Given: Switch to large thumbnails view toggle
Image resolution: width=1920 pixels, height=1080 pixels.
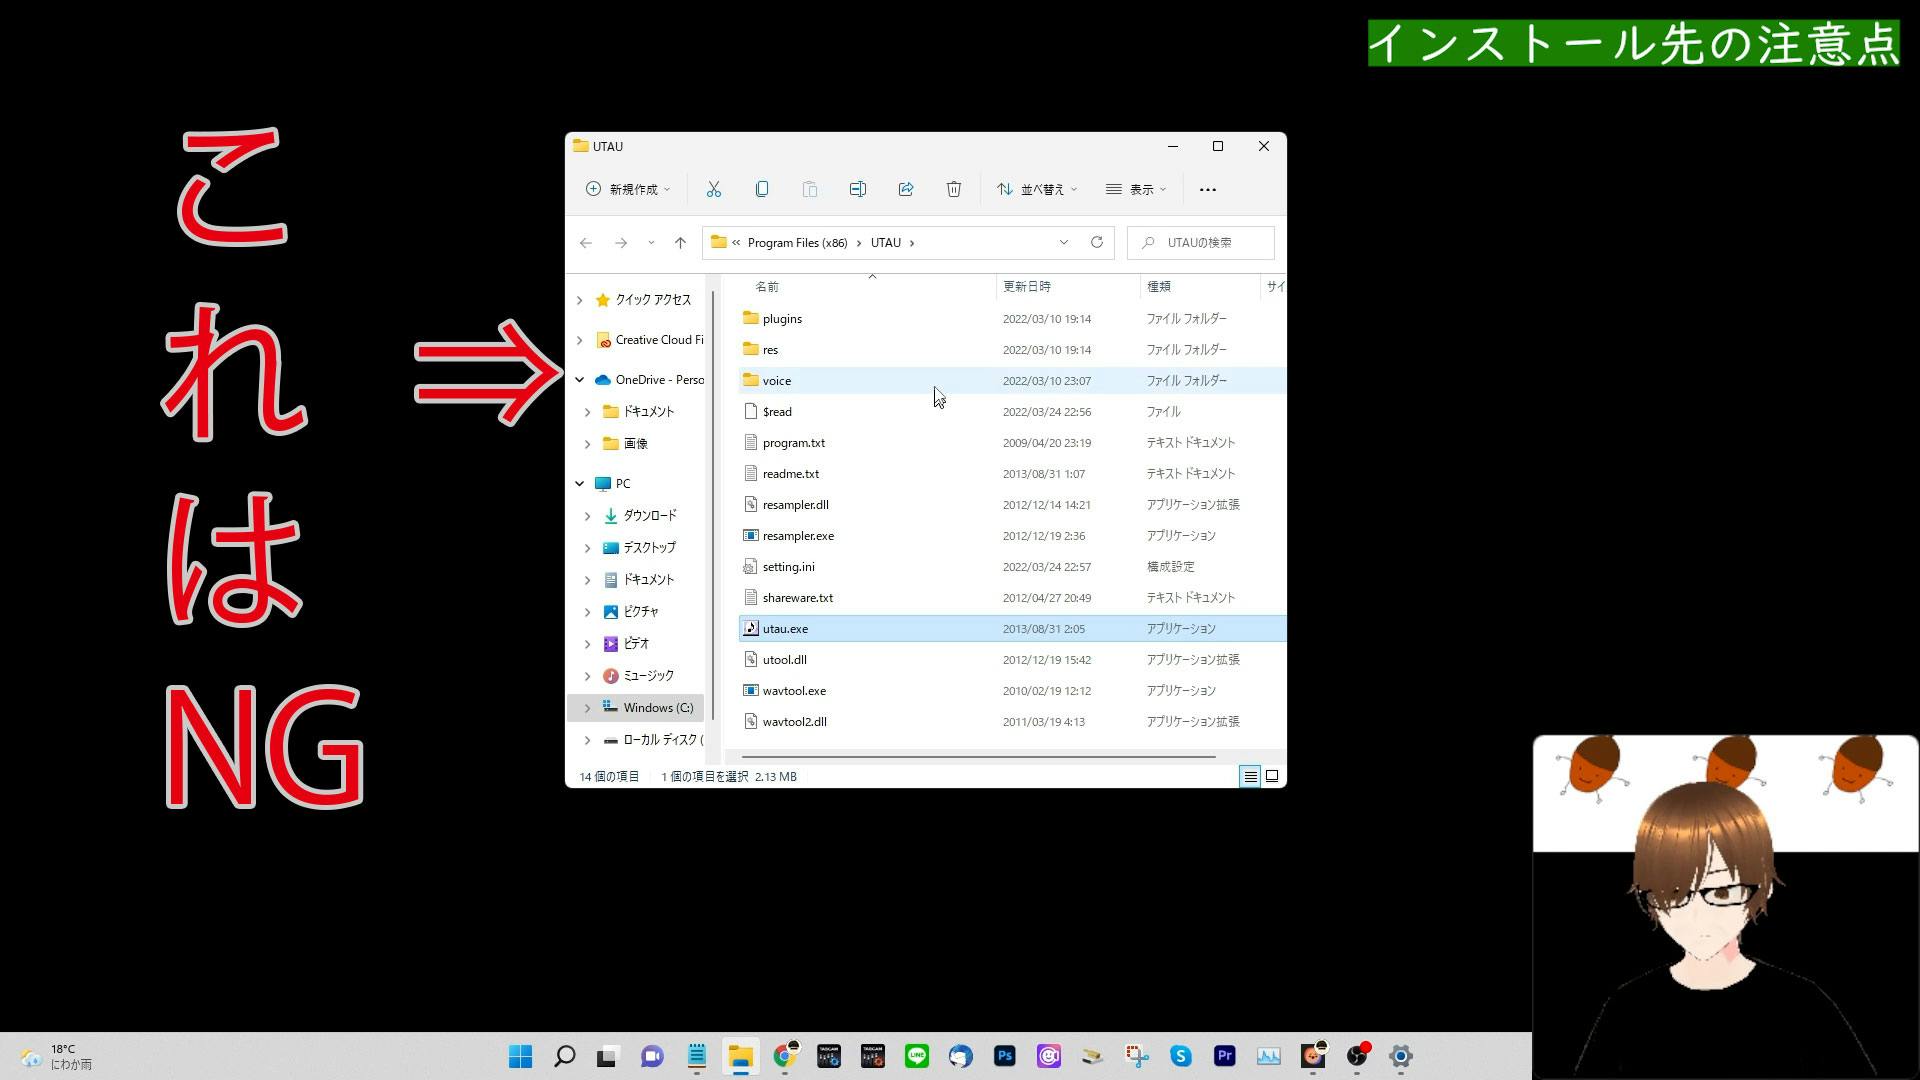Looking at the screenshot, I should click(x=1272, y=776).
